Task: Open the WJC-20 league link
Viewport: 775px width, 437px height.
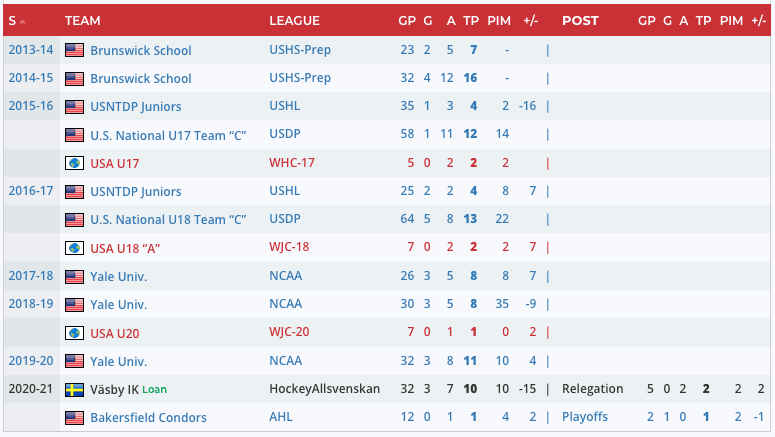Action: tap(292, 333)
